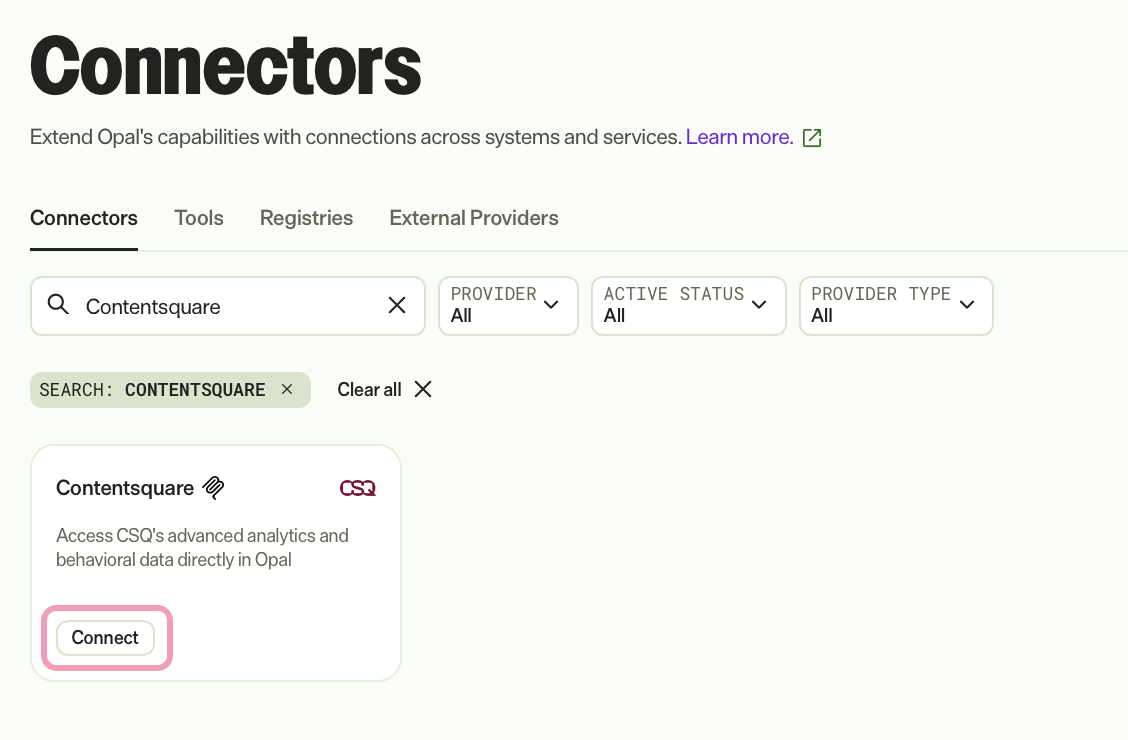1128x740 pixels.
Task: Click the X next to Clear all
Action: click(x=423, y=389)
